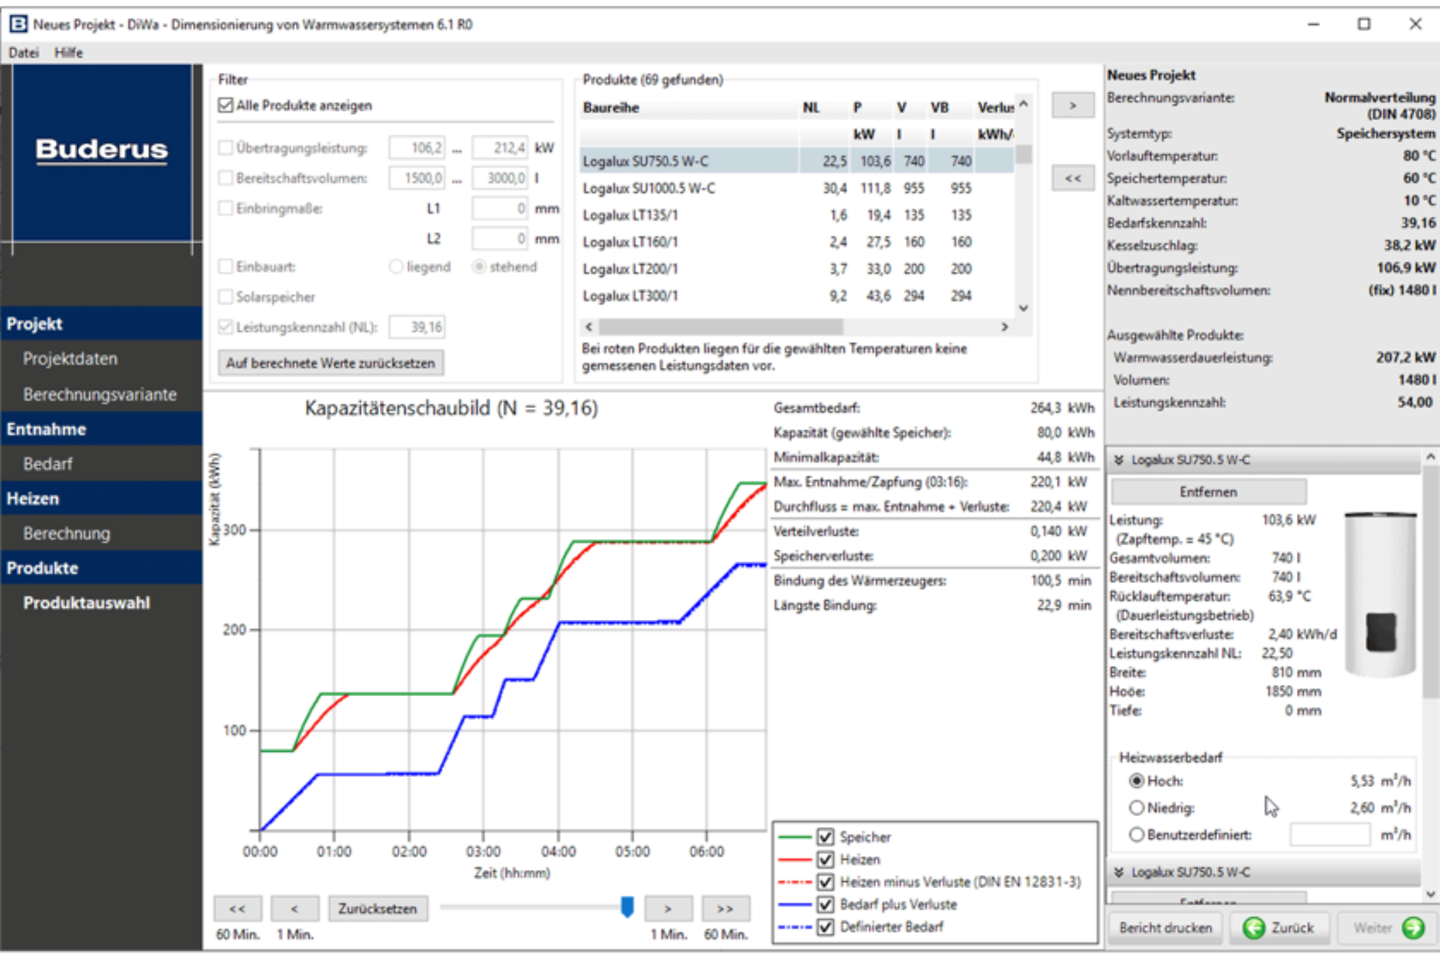Select the liegend radio option
The image size is (1440, 960).
[x=396, y=267]
